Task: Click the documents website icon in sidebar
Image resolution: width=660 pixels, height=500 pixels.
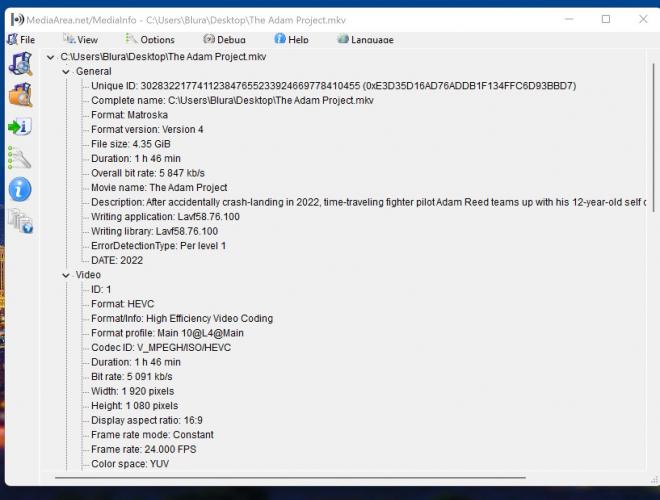Action: pos(20,221)
